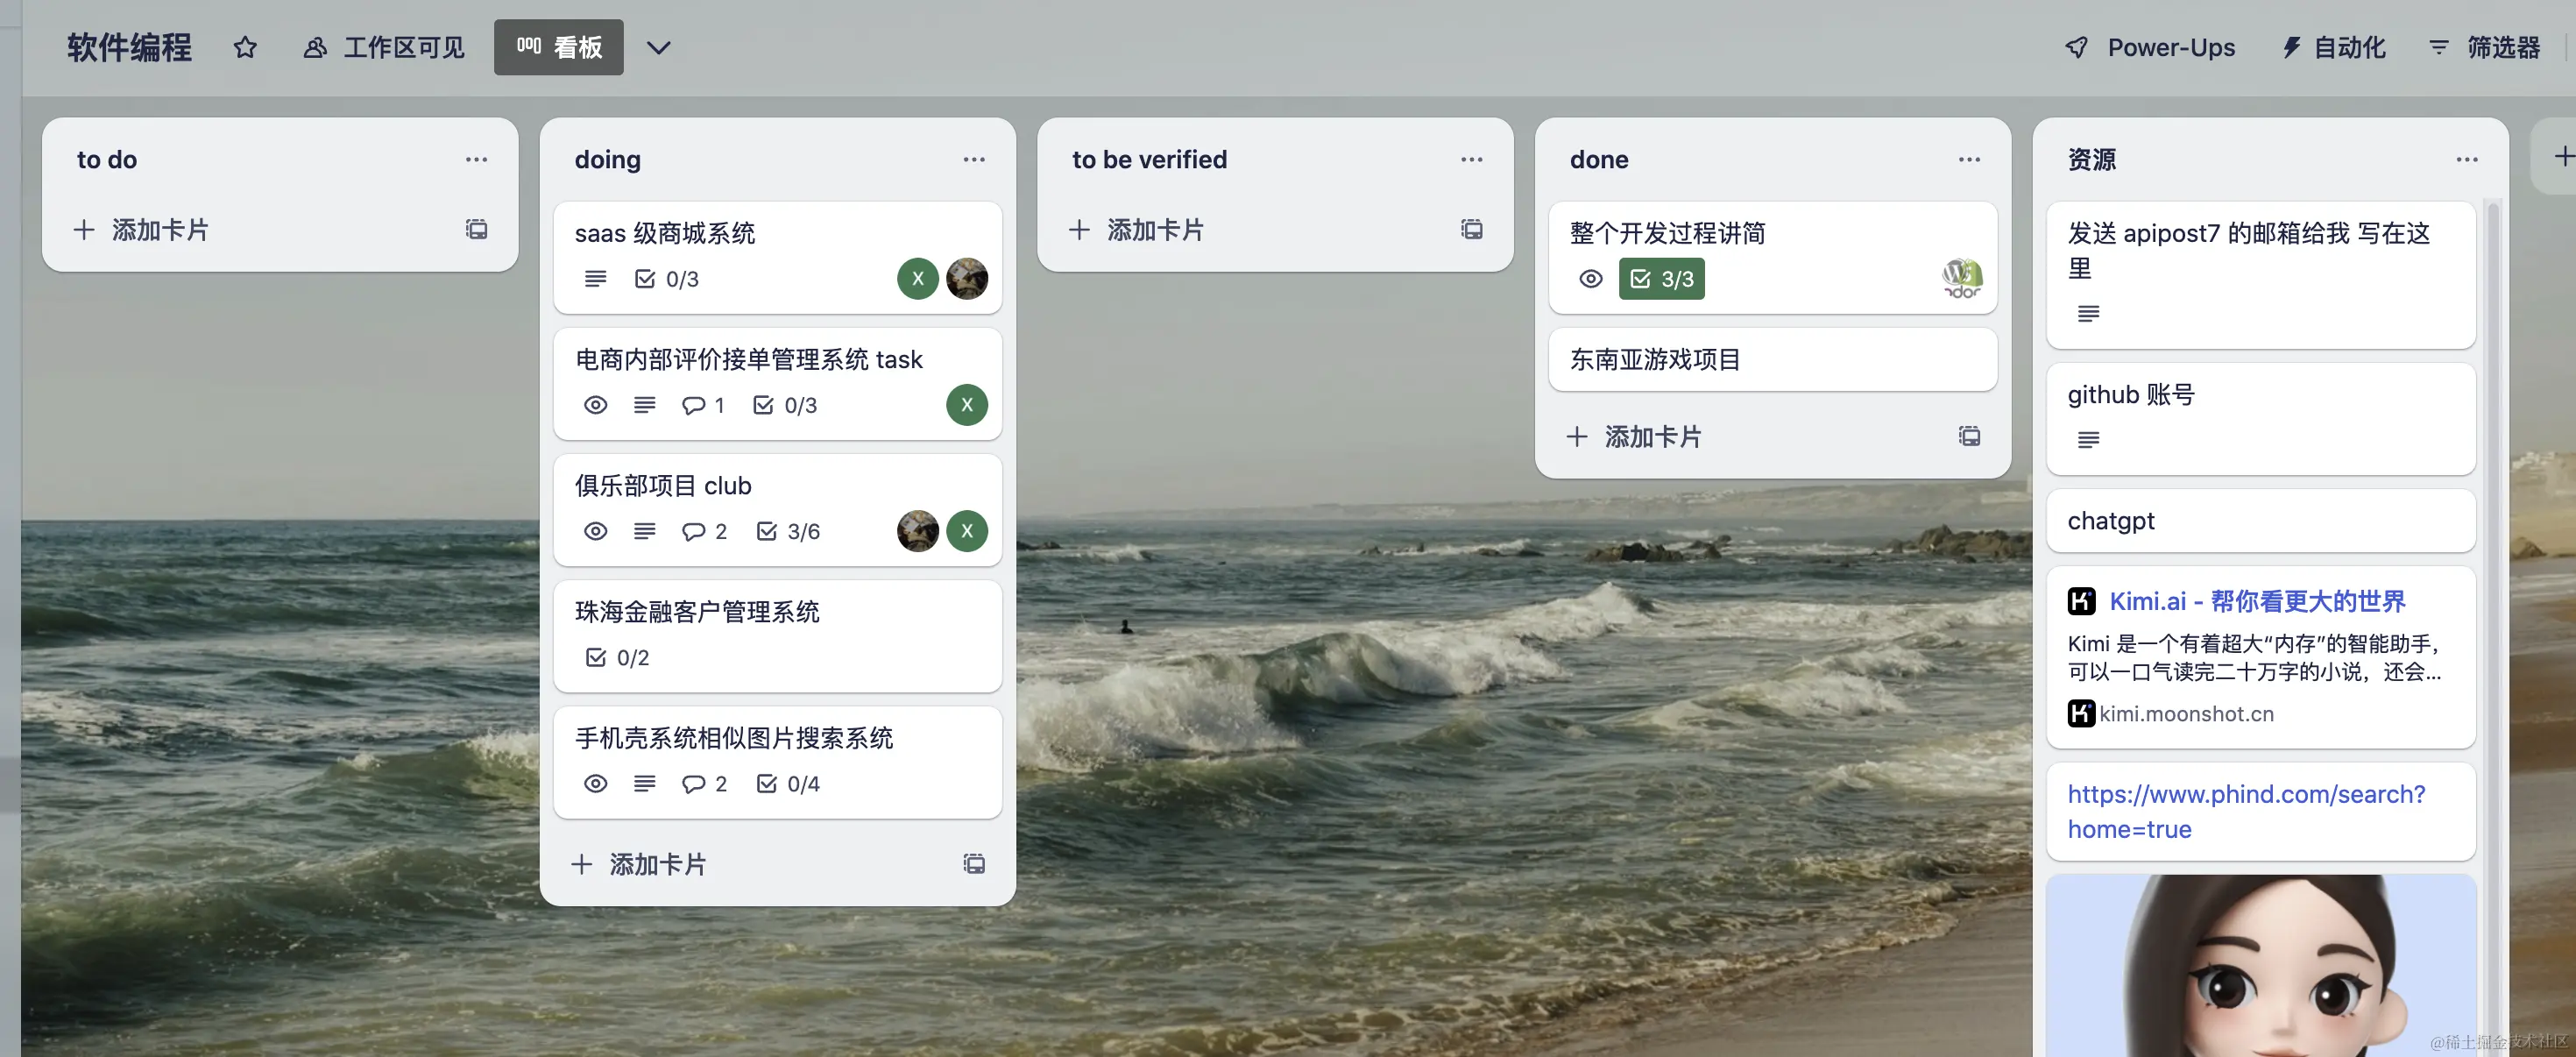Open Kimi.ai link title
Screen dimensions: 2576x1057
[x=2257, y=601]
